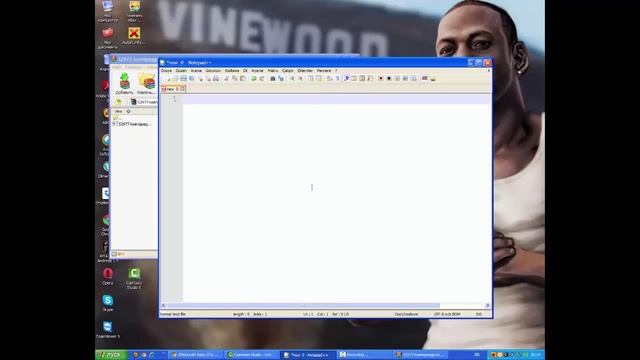Switch to the Recording taskbar button

(363, 355)
